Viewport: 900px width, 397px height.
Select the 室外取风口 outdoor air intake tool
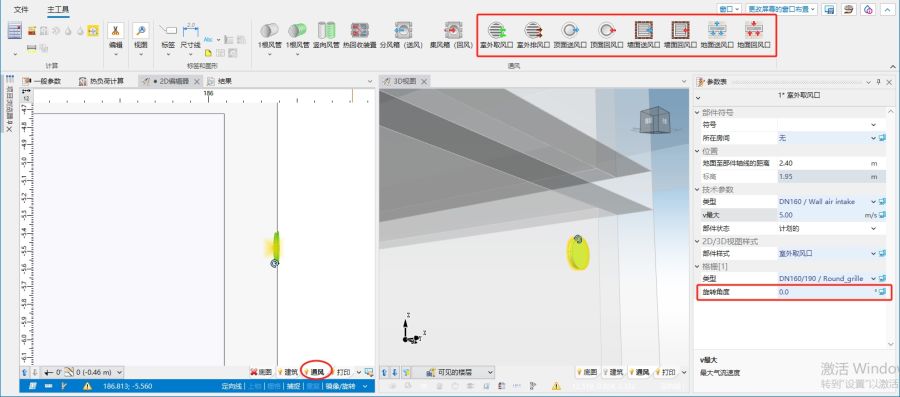(x=496, y=34)
